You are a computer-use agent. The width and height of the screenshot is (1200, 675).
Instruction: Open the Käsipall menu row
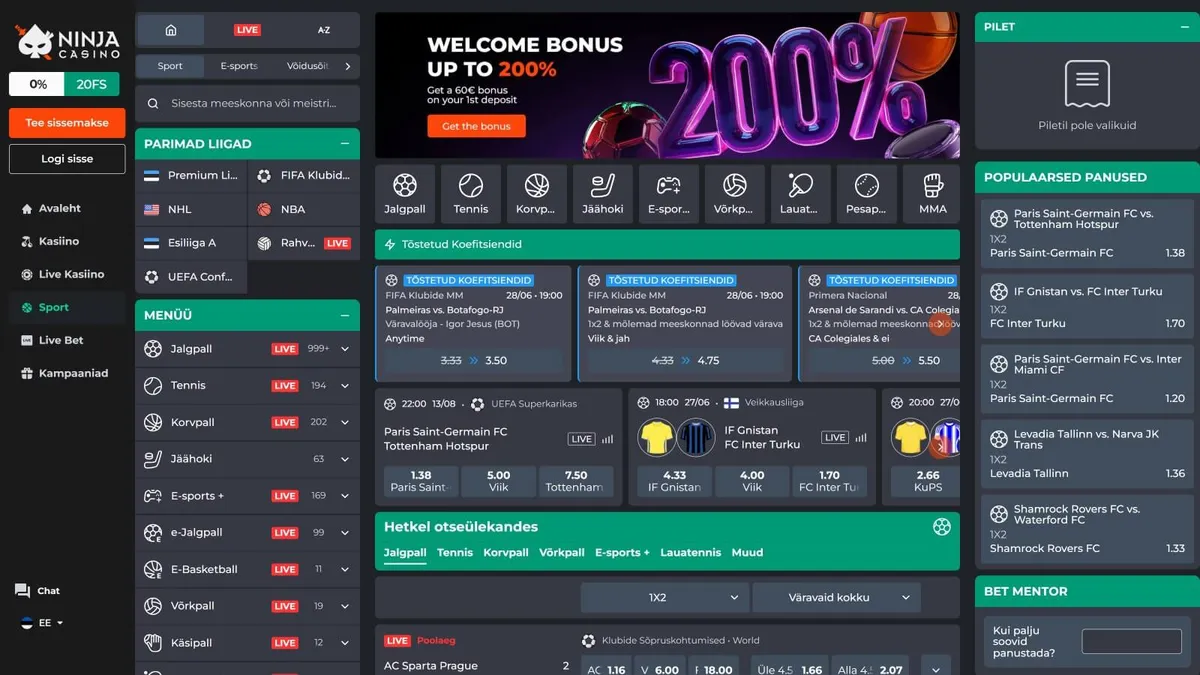click(x=247, y=642)
